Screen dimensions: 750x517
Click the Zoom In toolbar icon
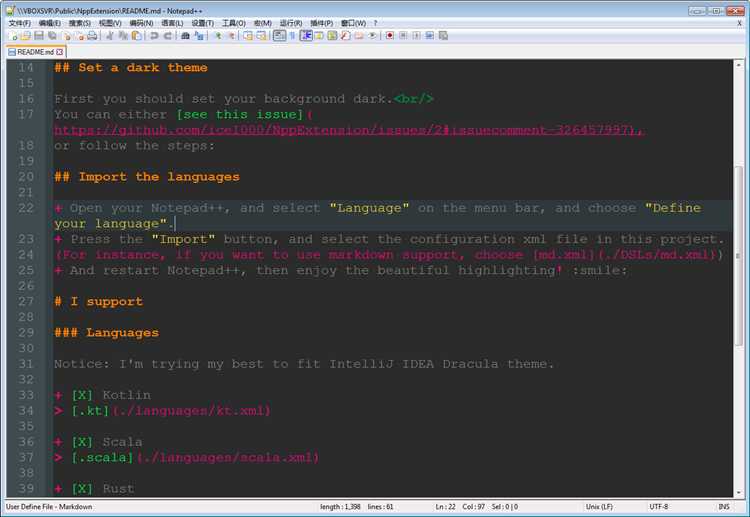click(x=217, y=35)
